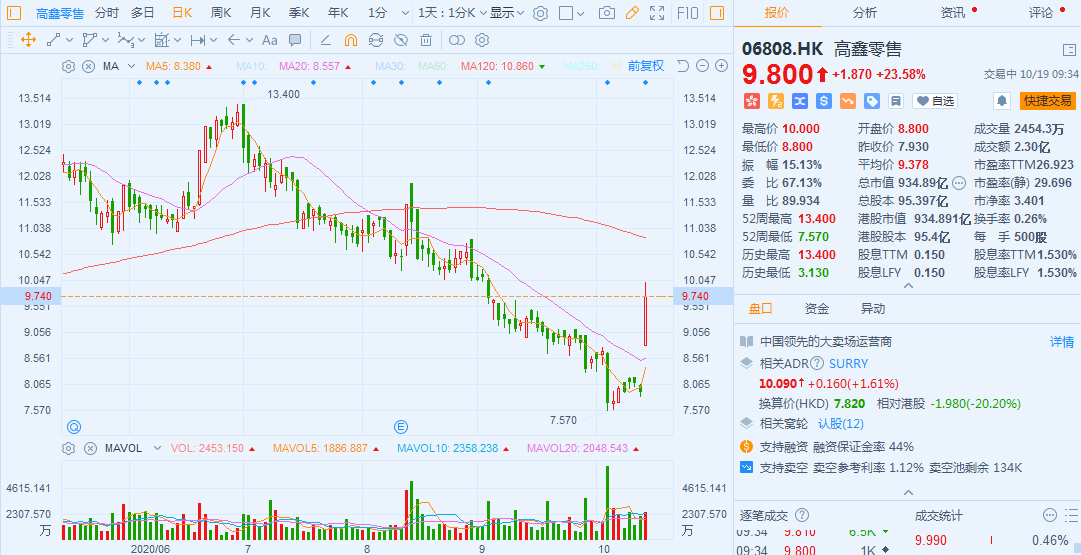
Task: Take a chart screenshot with camera icon
Action: click(607, 12)
